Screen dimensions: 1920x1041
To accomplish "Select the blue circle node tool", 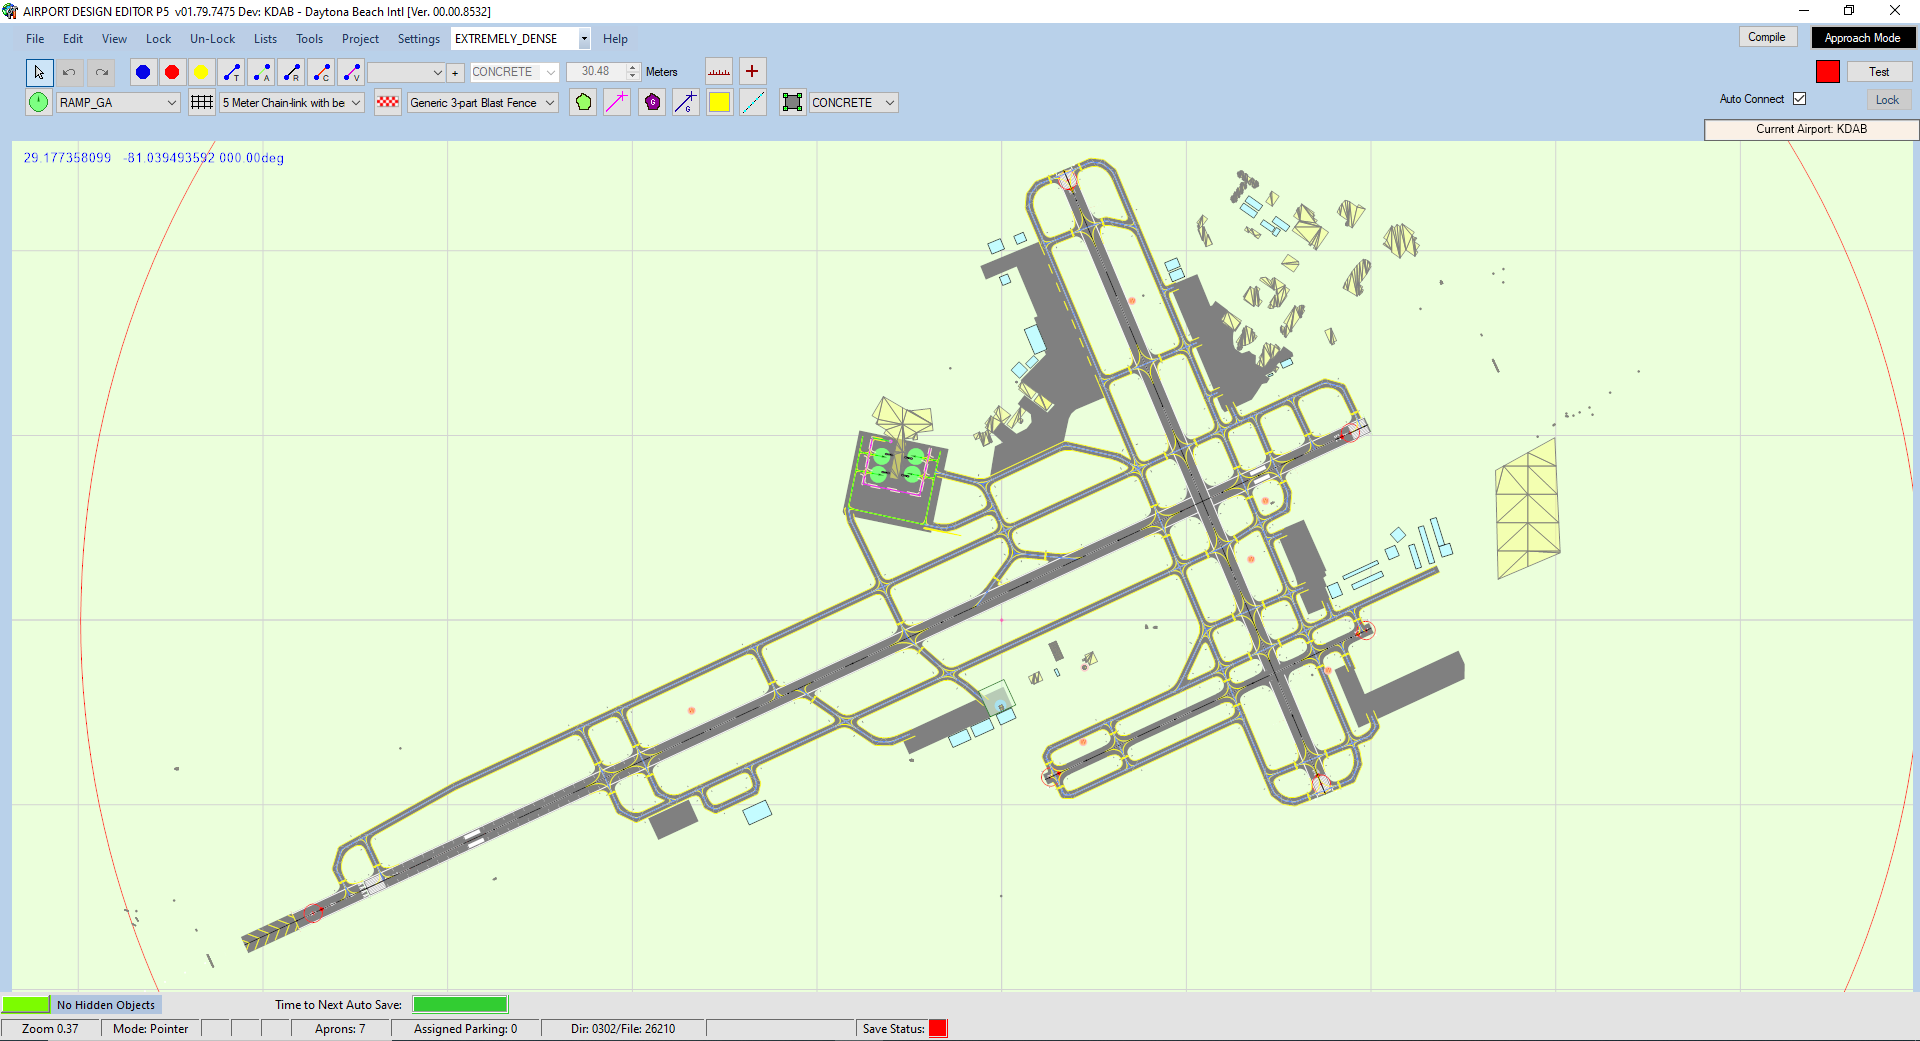I will 143,72.
